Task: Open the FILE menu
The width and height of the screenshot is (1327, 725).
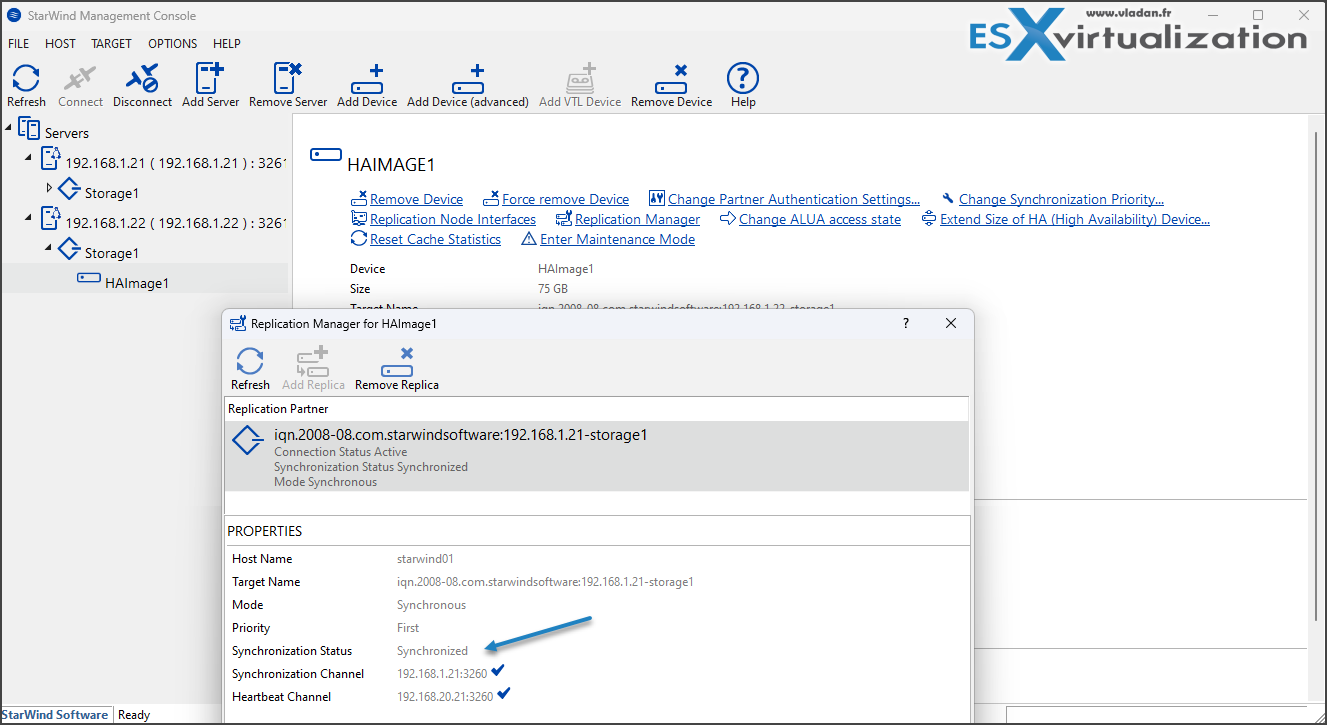Action: 18,43
